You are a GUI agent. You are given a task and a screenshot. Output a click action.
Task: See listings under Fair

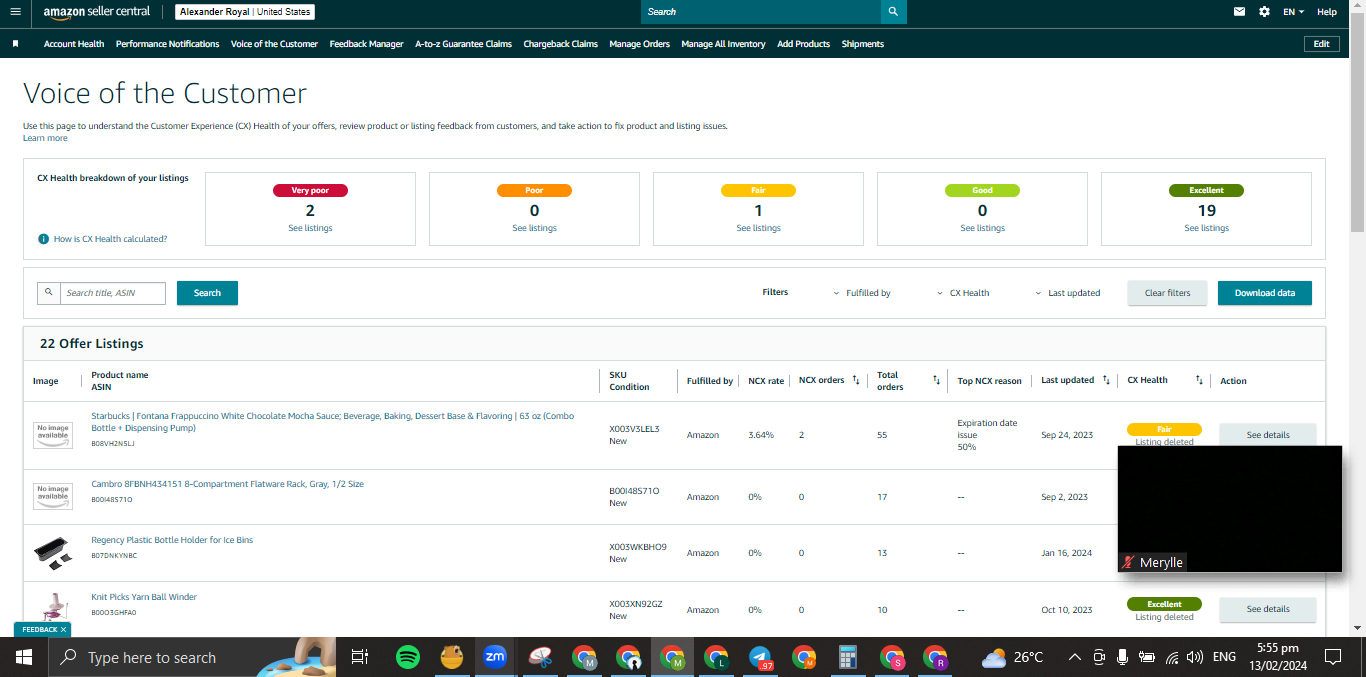tap(758, 228)
